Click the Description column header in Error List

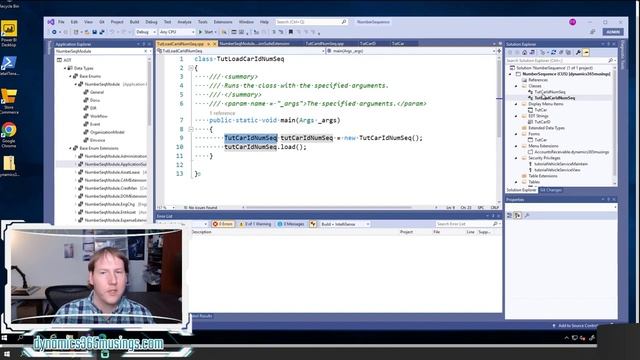click(x=202, y=232)
